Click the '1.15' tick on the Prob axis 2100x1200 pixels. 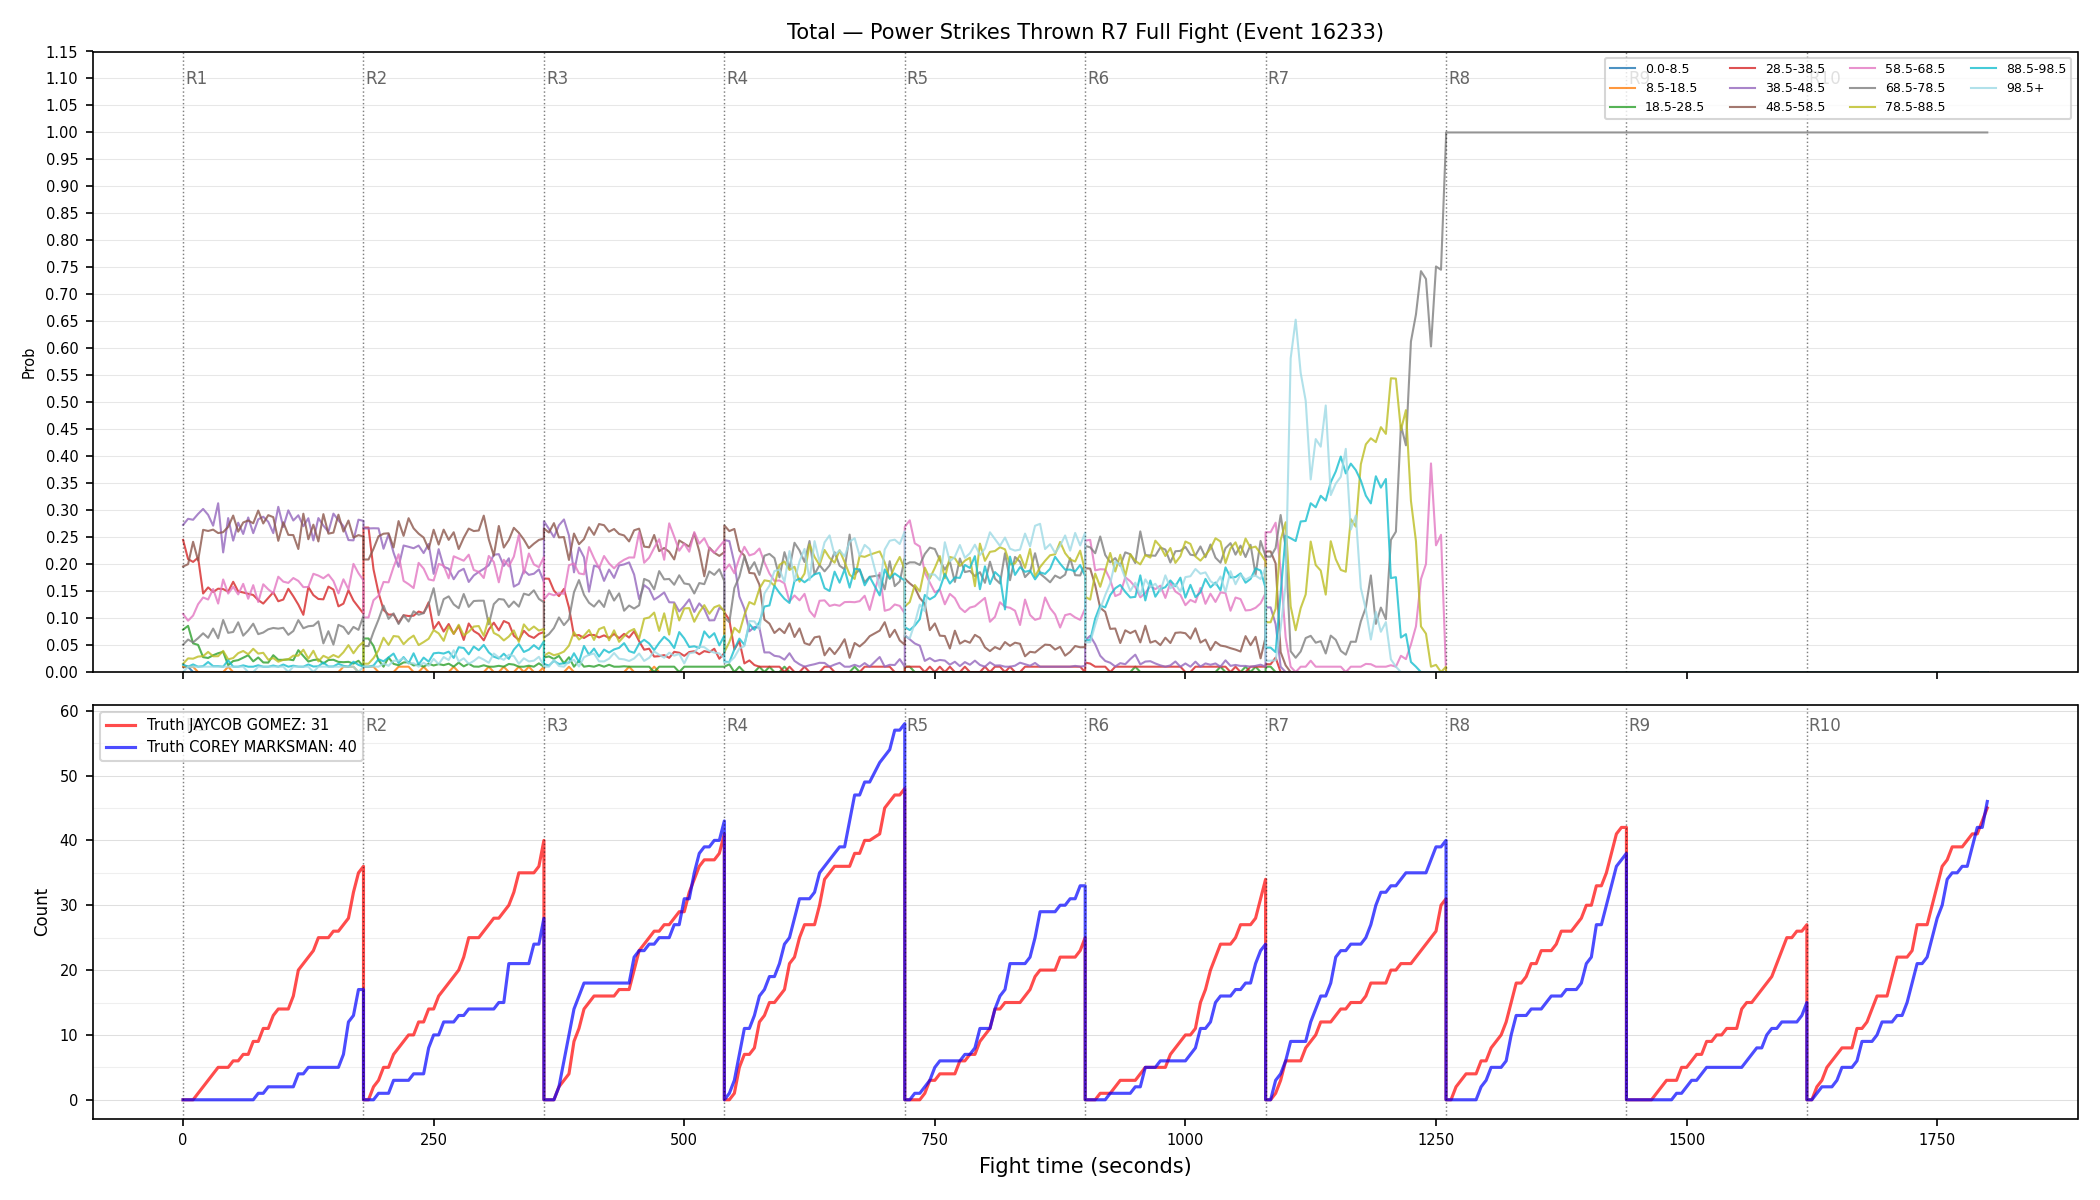tap(62, 52)
